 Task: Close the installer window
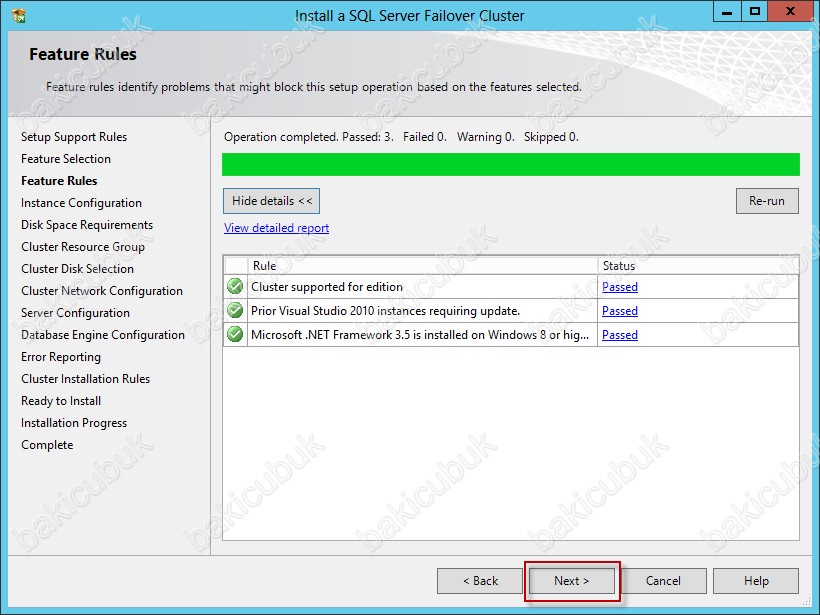point(790,12)
